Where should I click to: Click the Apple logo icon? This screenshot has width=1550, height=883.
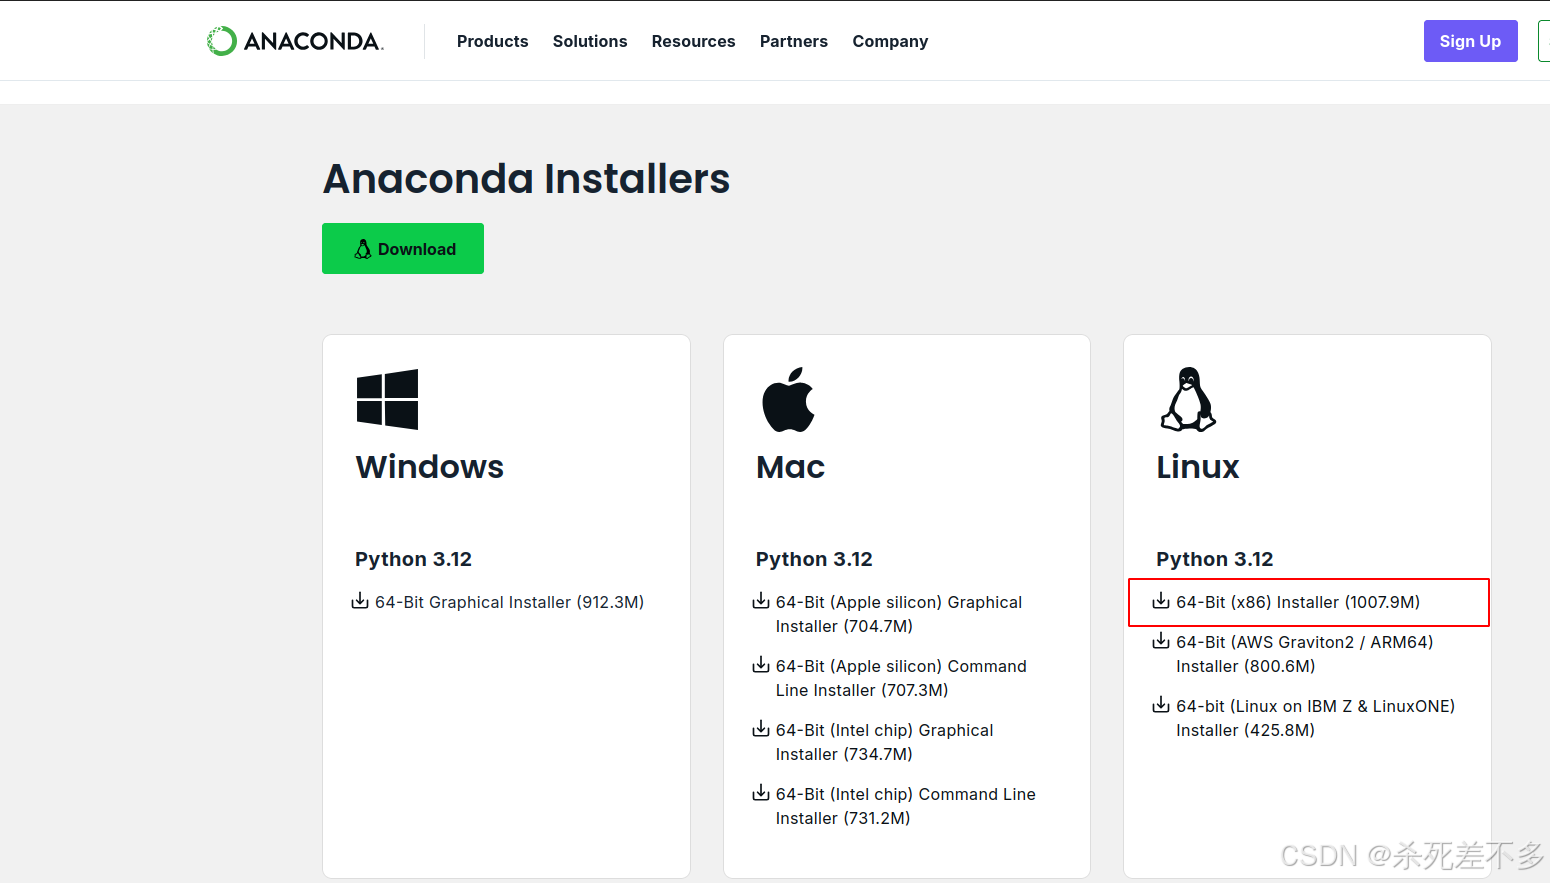tap(788, 399)
